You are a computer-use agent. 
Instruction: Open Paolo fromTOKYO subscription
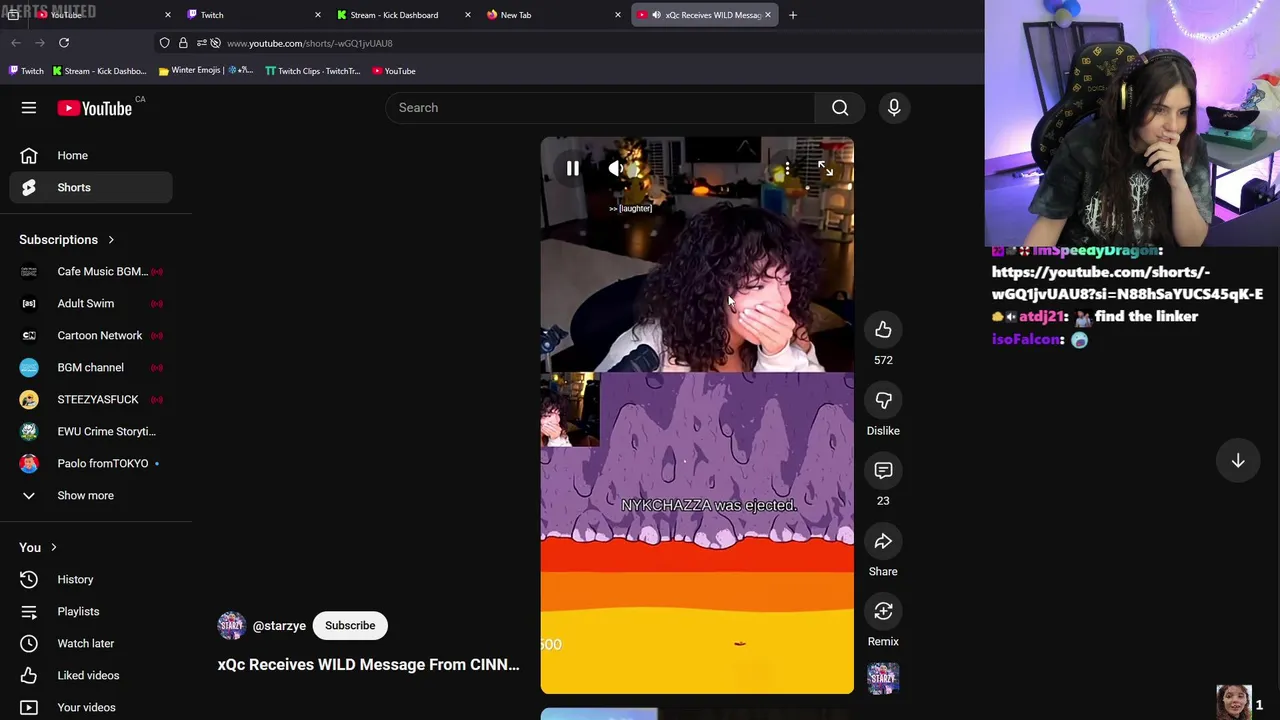pyautogui.click(x=91, y=463)
